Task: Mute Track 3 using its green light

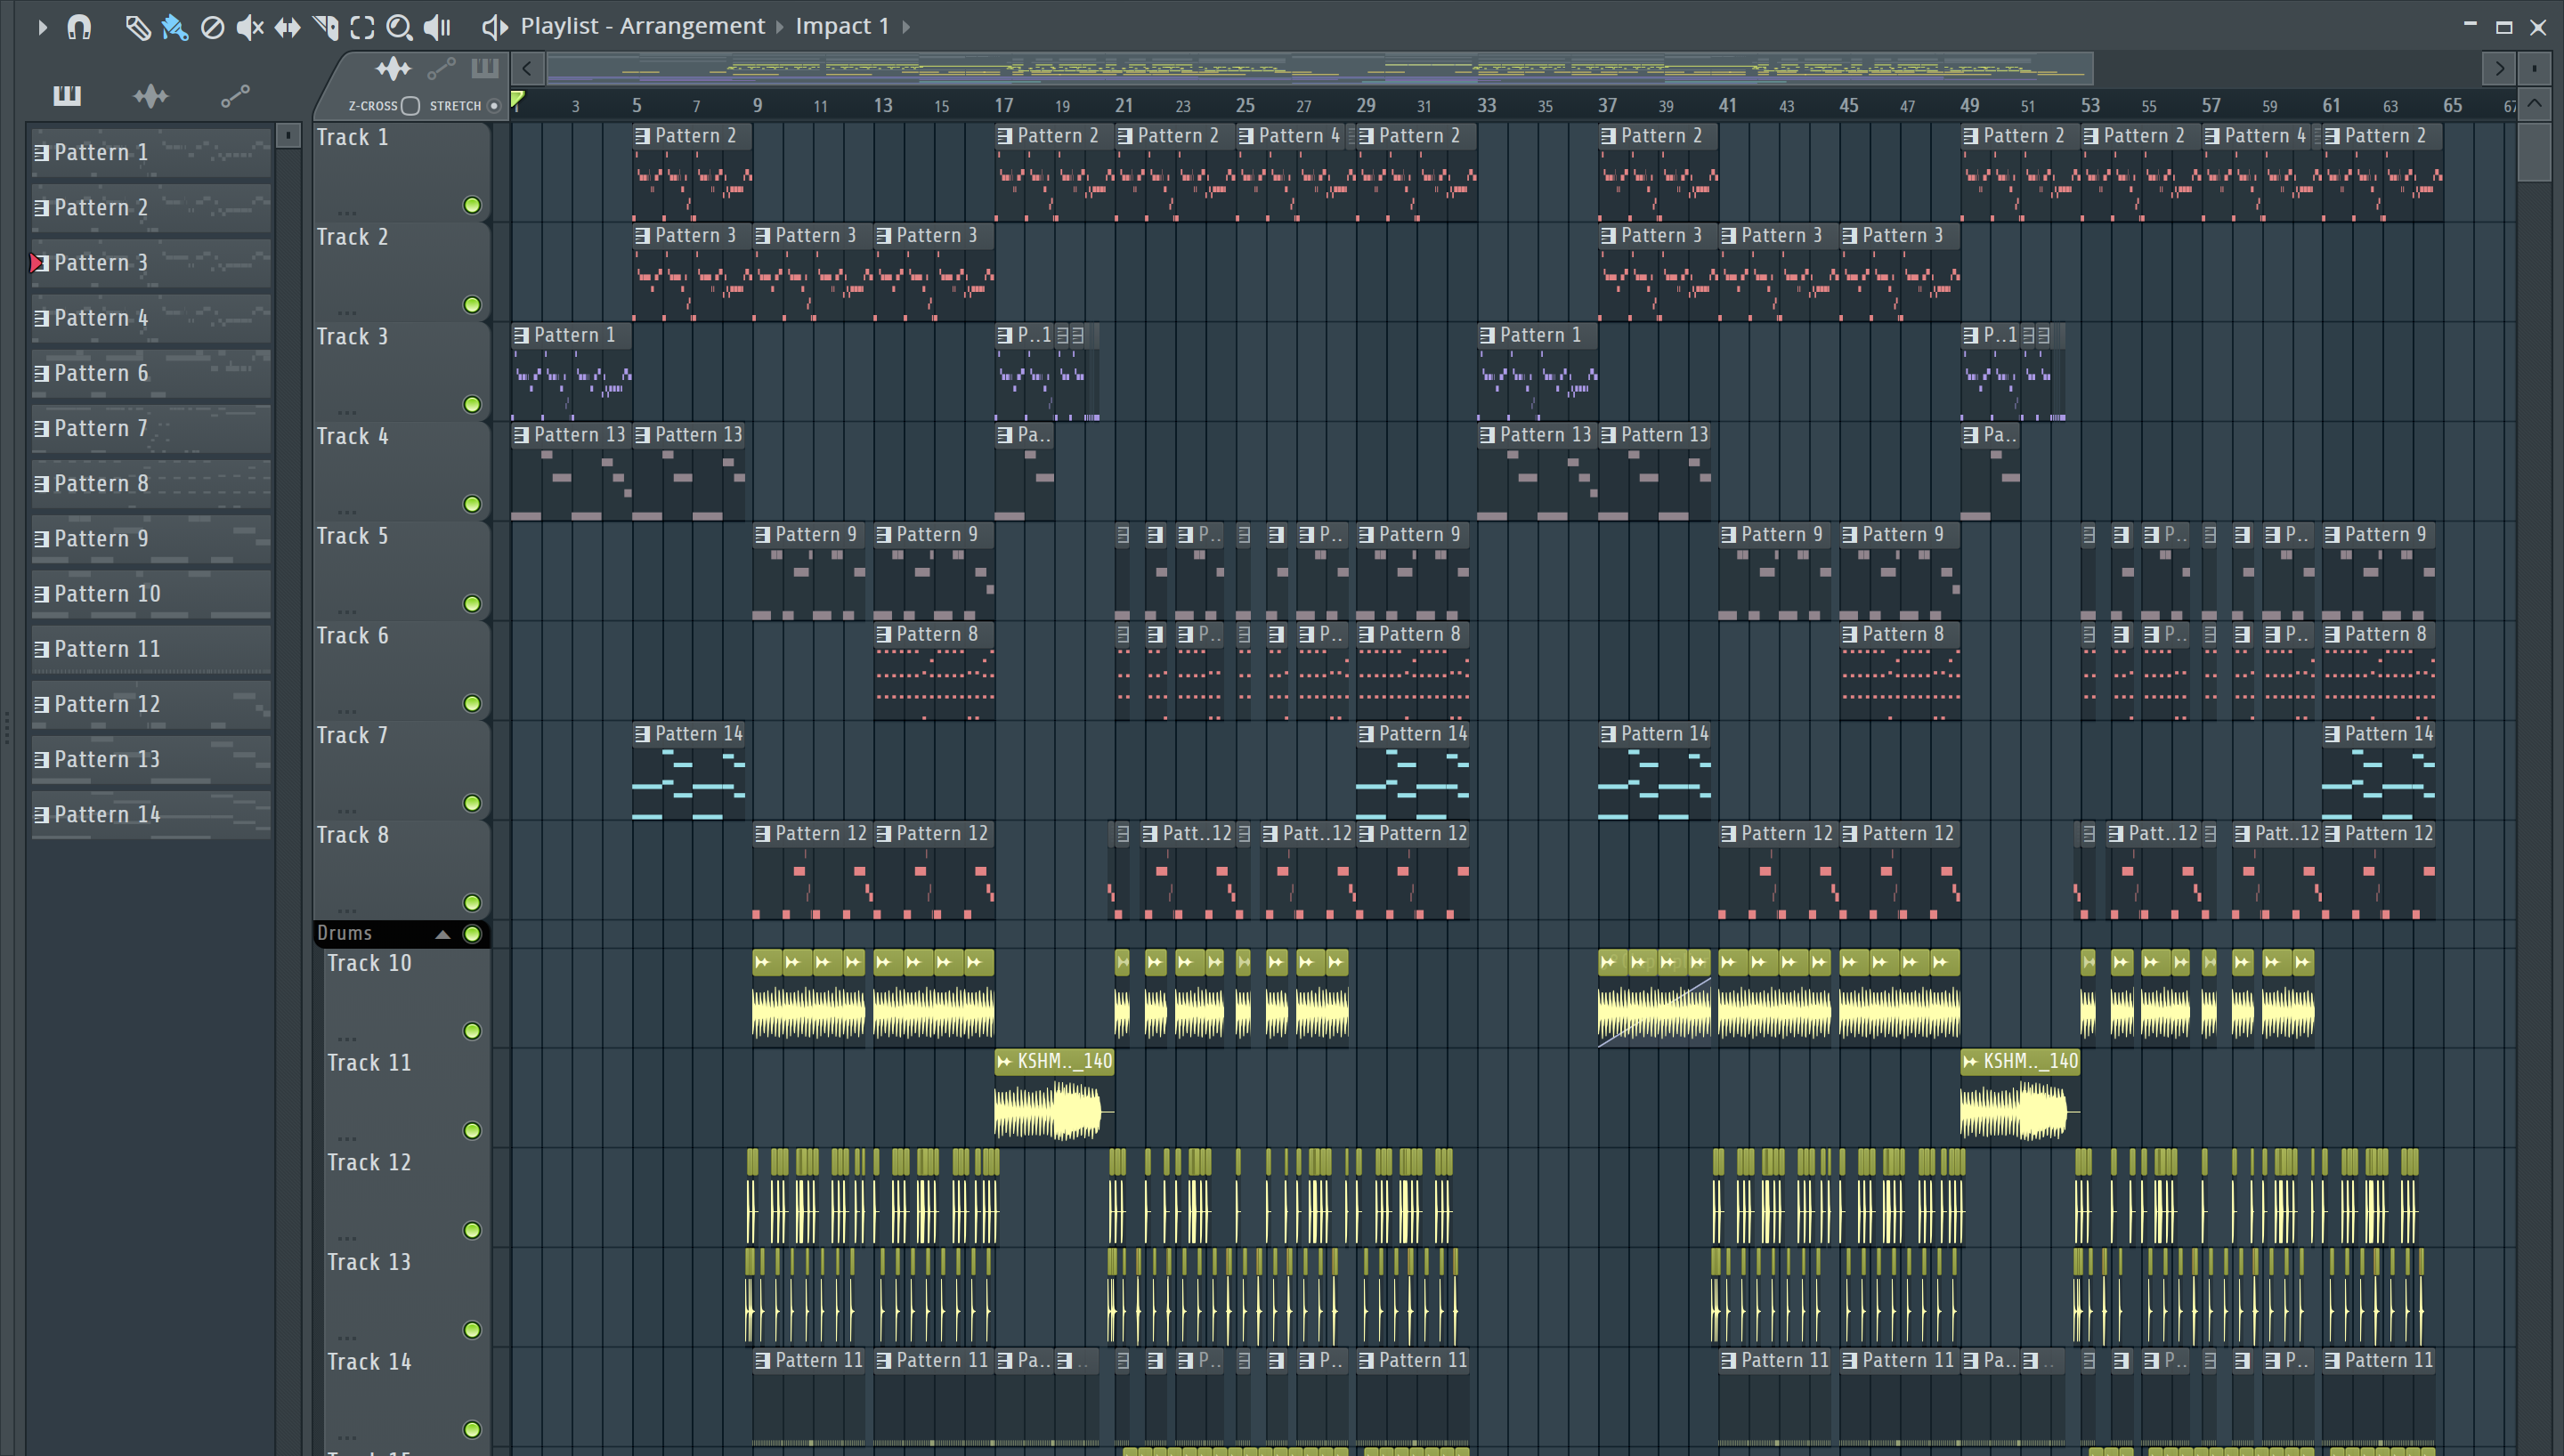Action: coord(472,405)
